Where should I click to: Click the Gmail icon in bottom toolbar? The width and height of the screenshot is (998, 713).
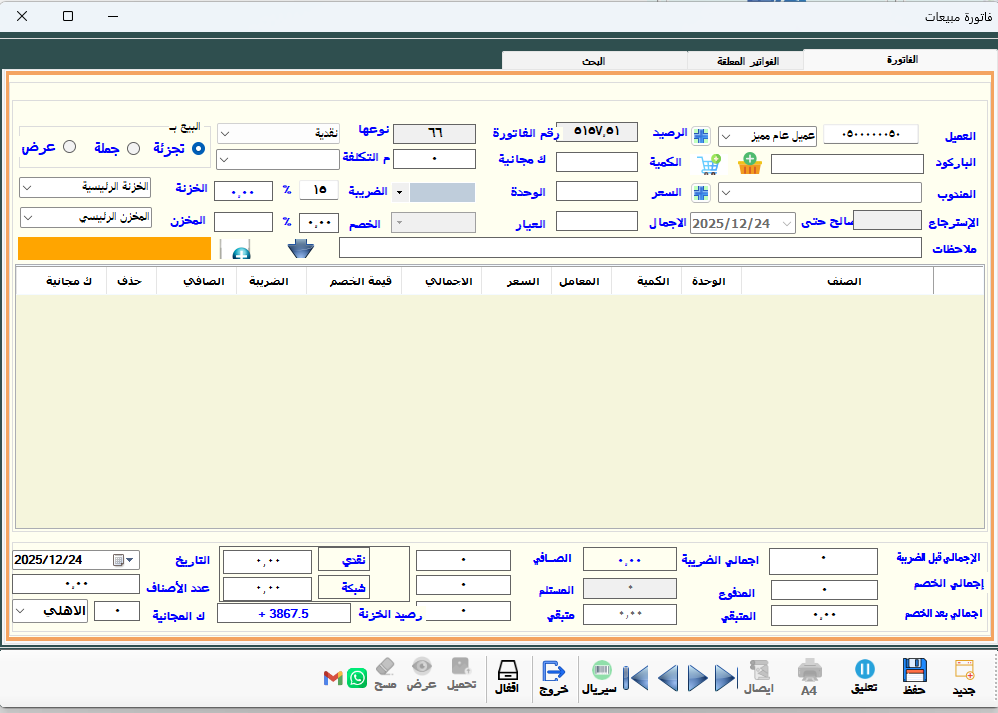(x=333, y=678)
